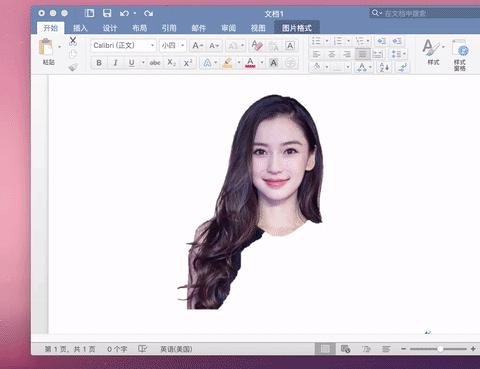Click the Styles (样式) gallery button
This screenshot has width=480, height=369.
433,53
